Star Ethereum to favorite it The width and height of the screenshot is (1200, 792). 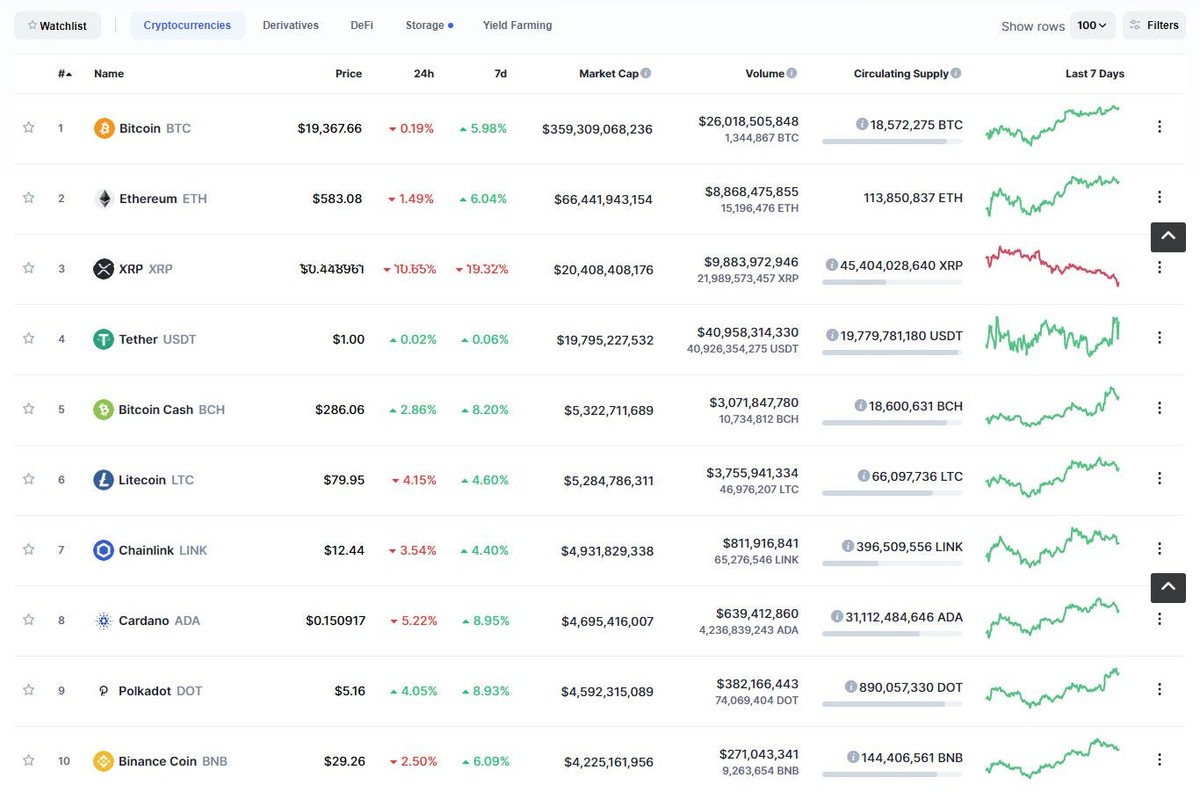tap(28, 198)
